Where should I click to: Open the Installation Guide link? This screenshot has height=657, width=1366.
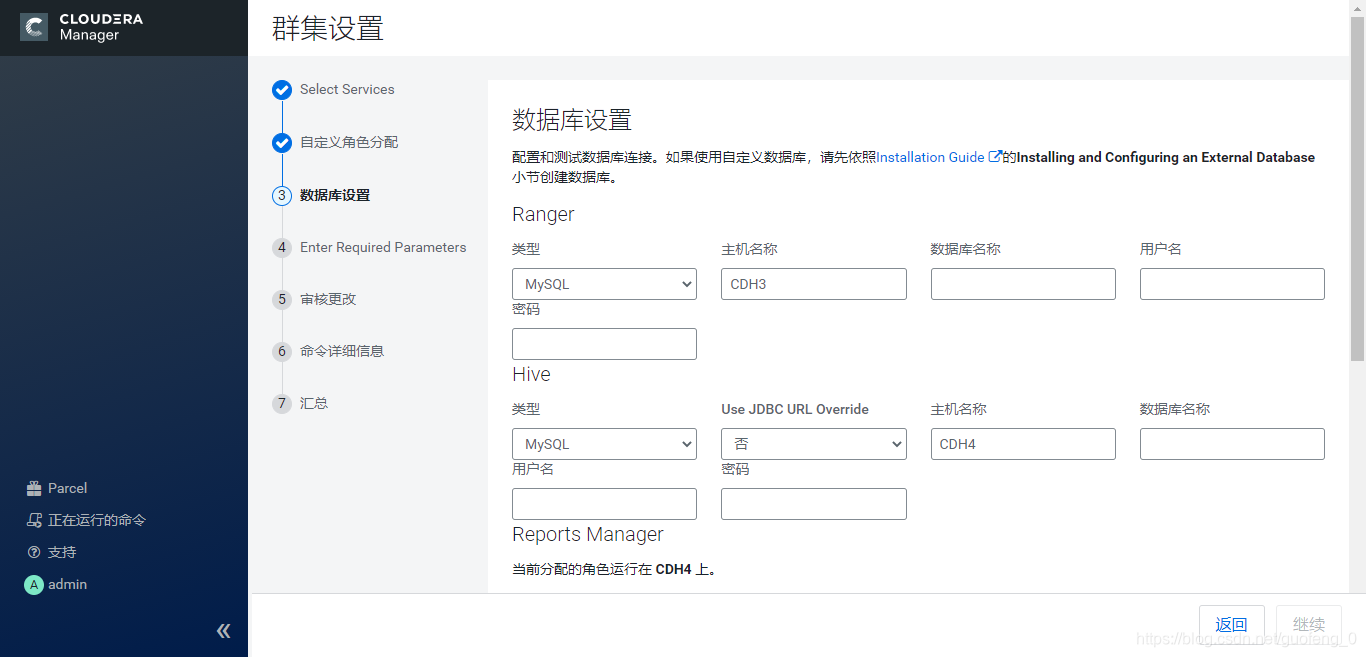(930, 157)
